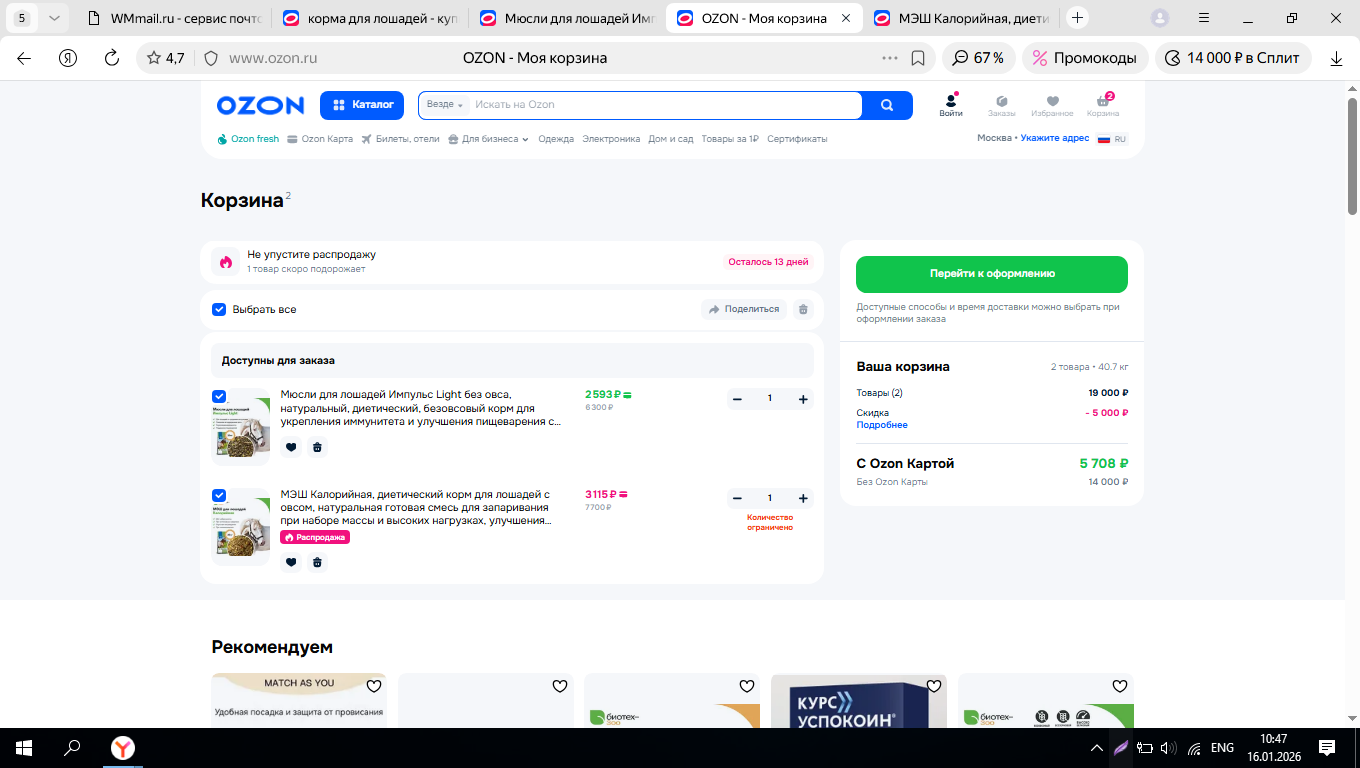Toggle checkbox for Мюсли Импульс Light item
This screenshot has width=1360, height=768.
pos(219,396)
